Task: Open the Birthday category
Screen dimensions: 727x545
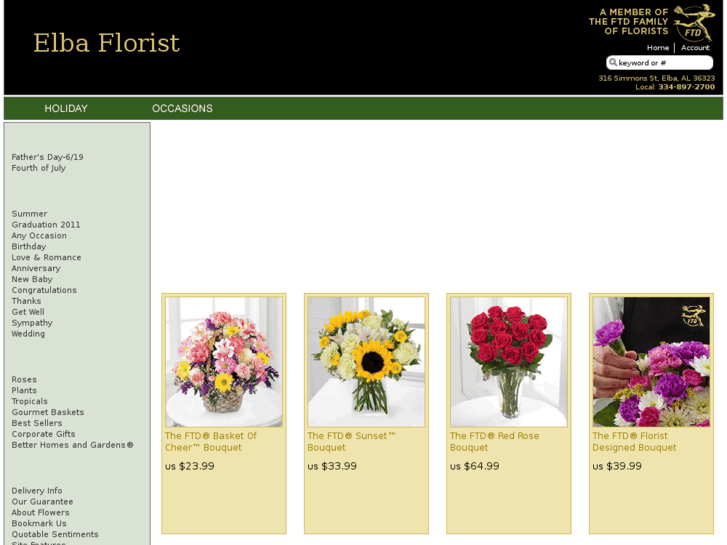Action: point(29,246)
